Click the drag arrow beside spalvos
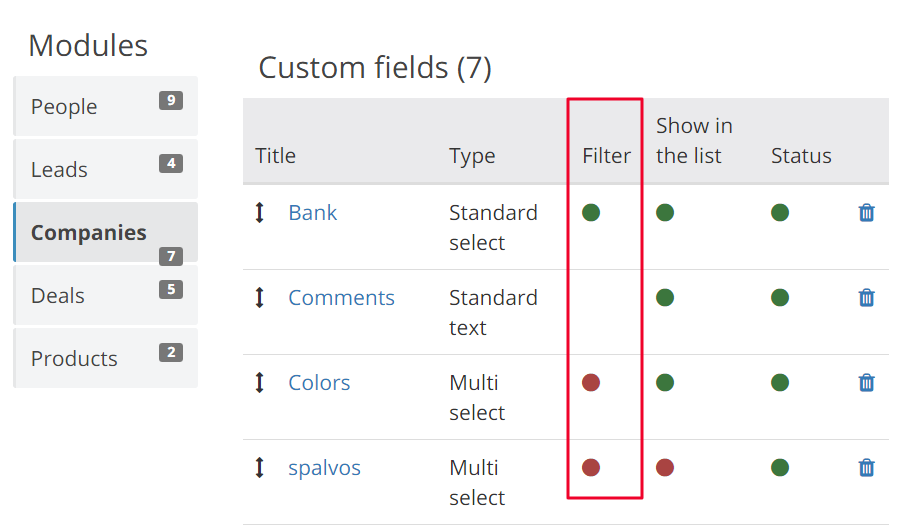Image resolution: width=900 pixels, height=526 pixels. coord(259,467)
